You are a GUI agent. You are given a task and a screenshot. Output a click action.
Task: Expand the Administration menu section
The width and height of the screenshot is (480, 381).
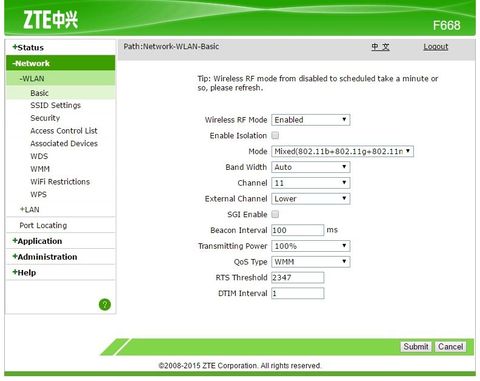click(45, 257)
